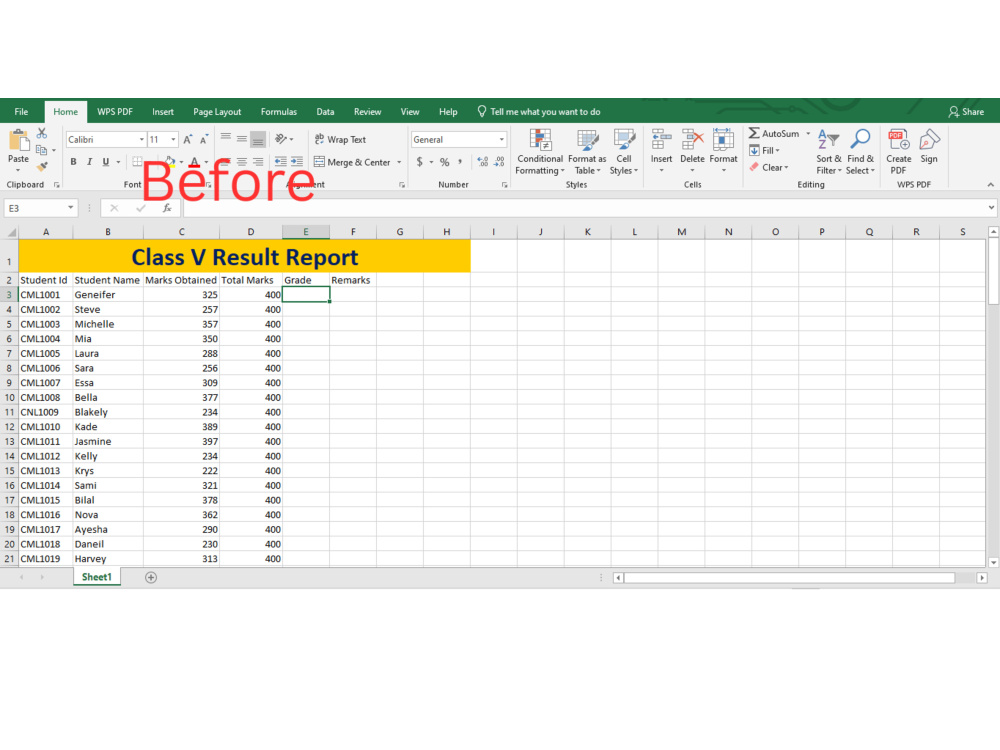Toggle Italic formatting
This screenshot has width=1000, height=750.
(89, 162)
